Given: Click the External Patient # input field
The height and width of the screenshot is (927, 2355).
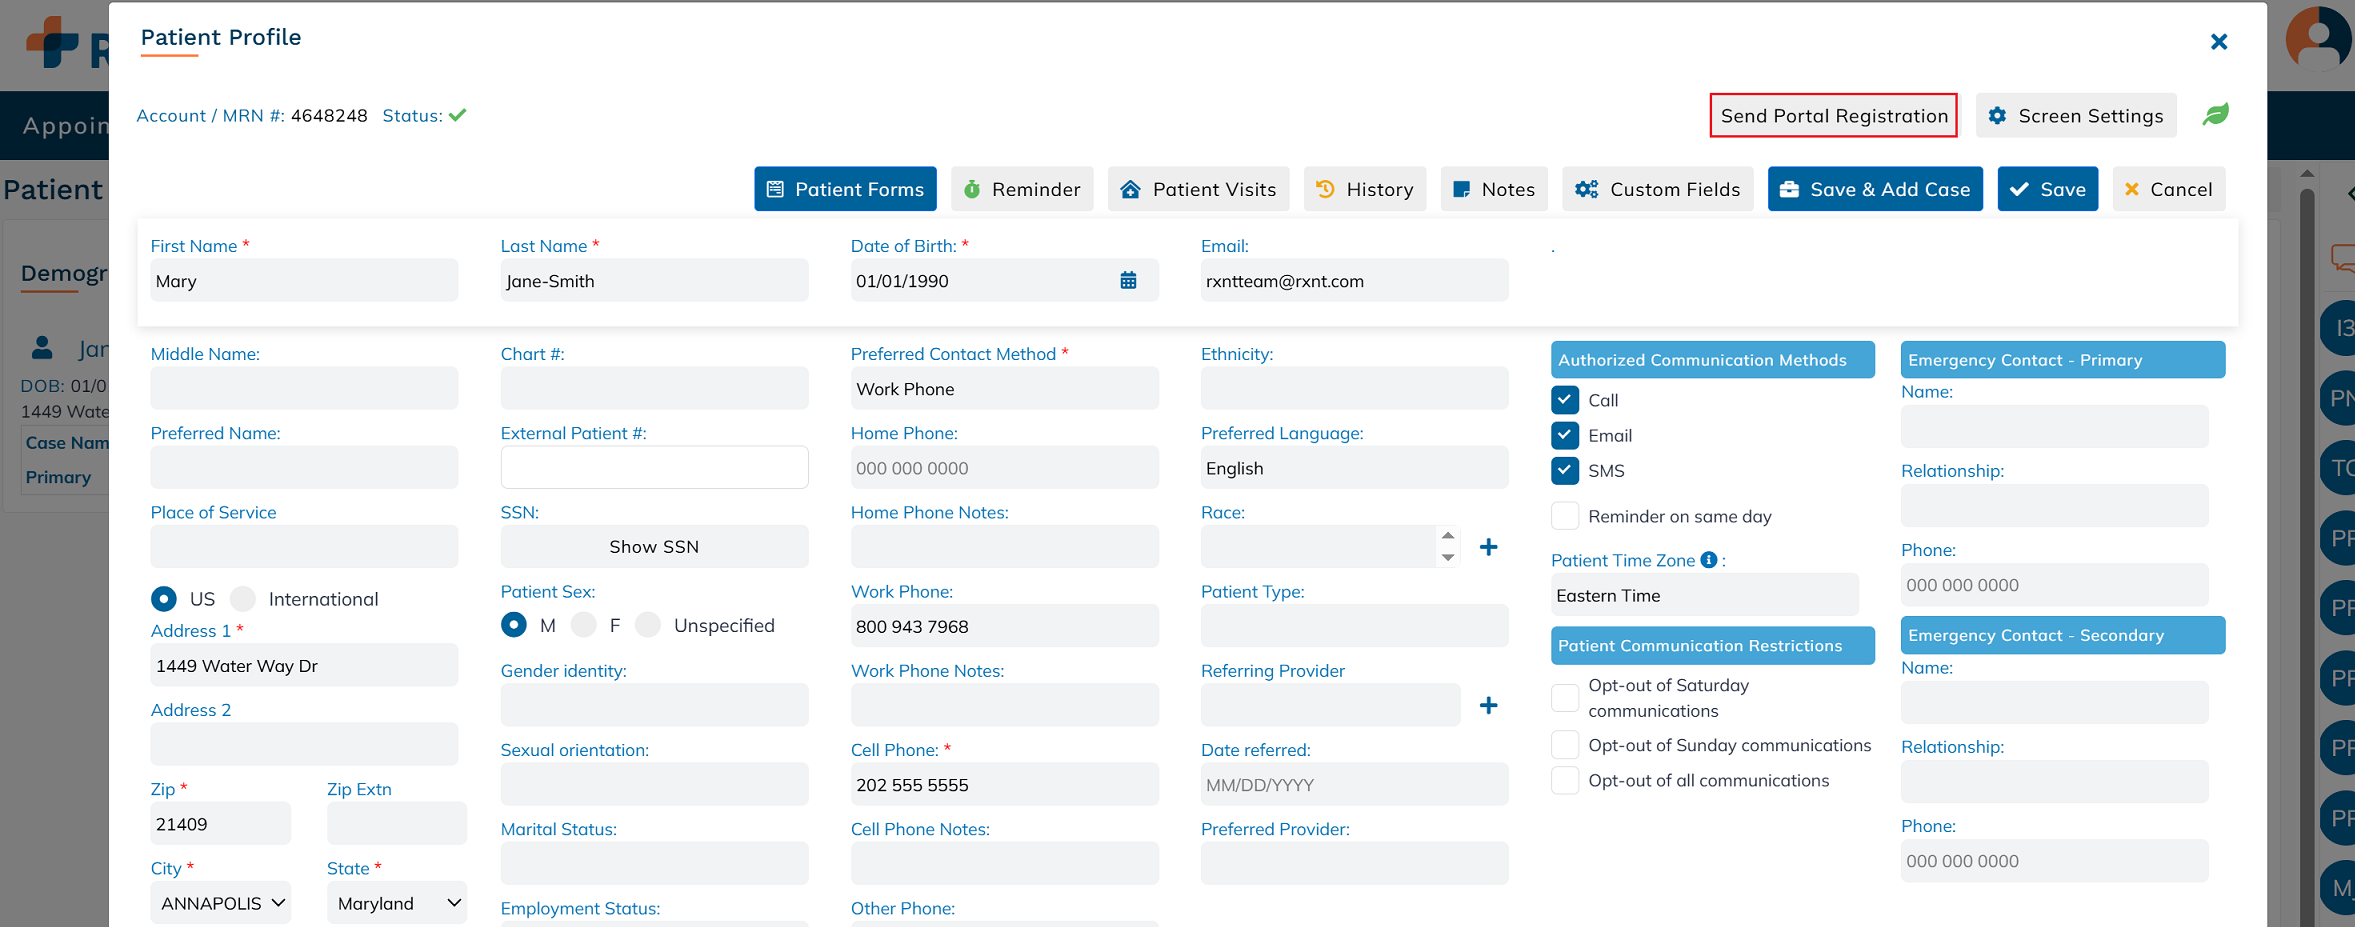Looking at the screenshot, I should pos(654,468).
